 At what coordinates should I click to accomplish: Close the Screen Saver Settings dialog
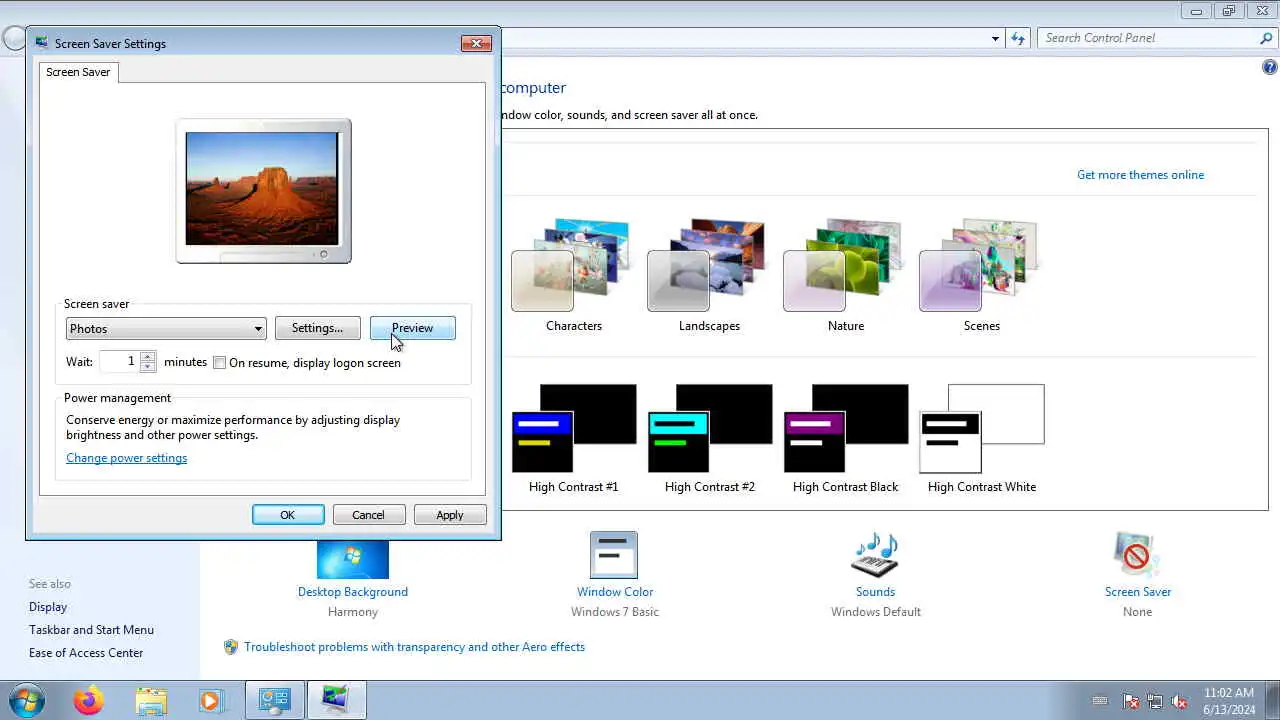tap(475, 43)
